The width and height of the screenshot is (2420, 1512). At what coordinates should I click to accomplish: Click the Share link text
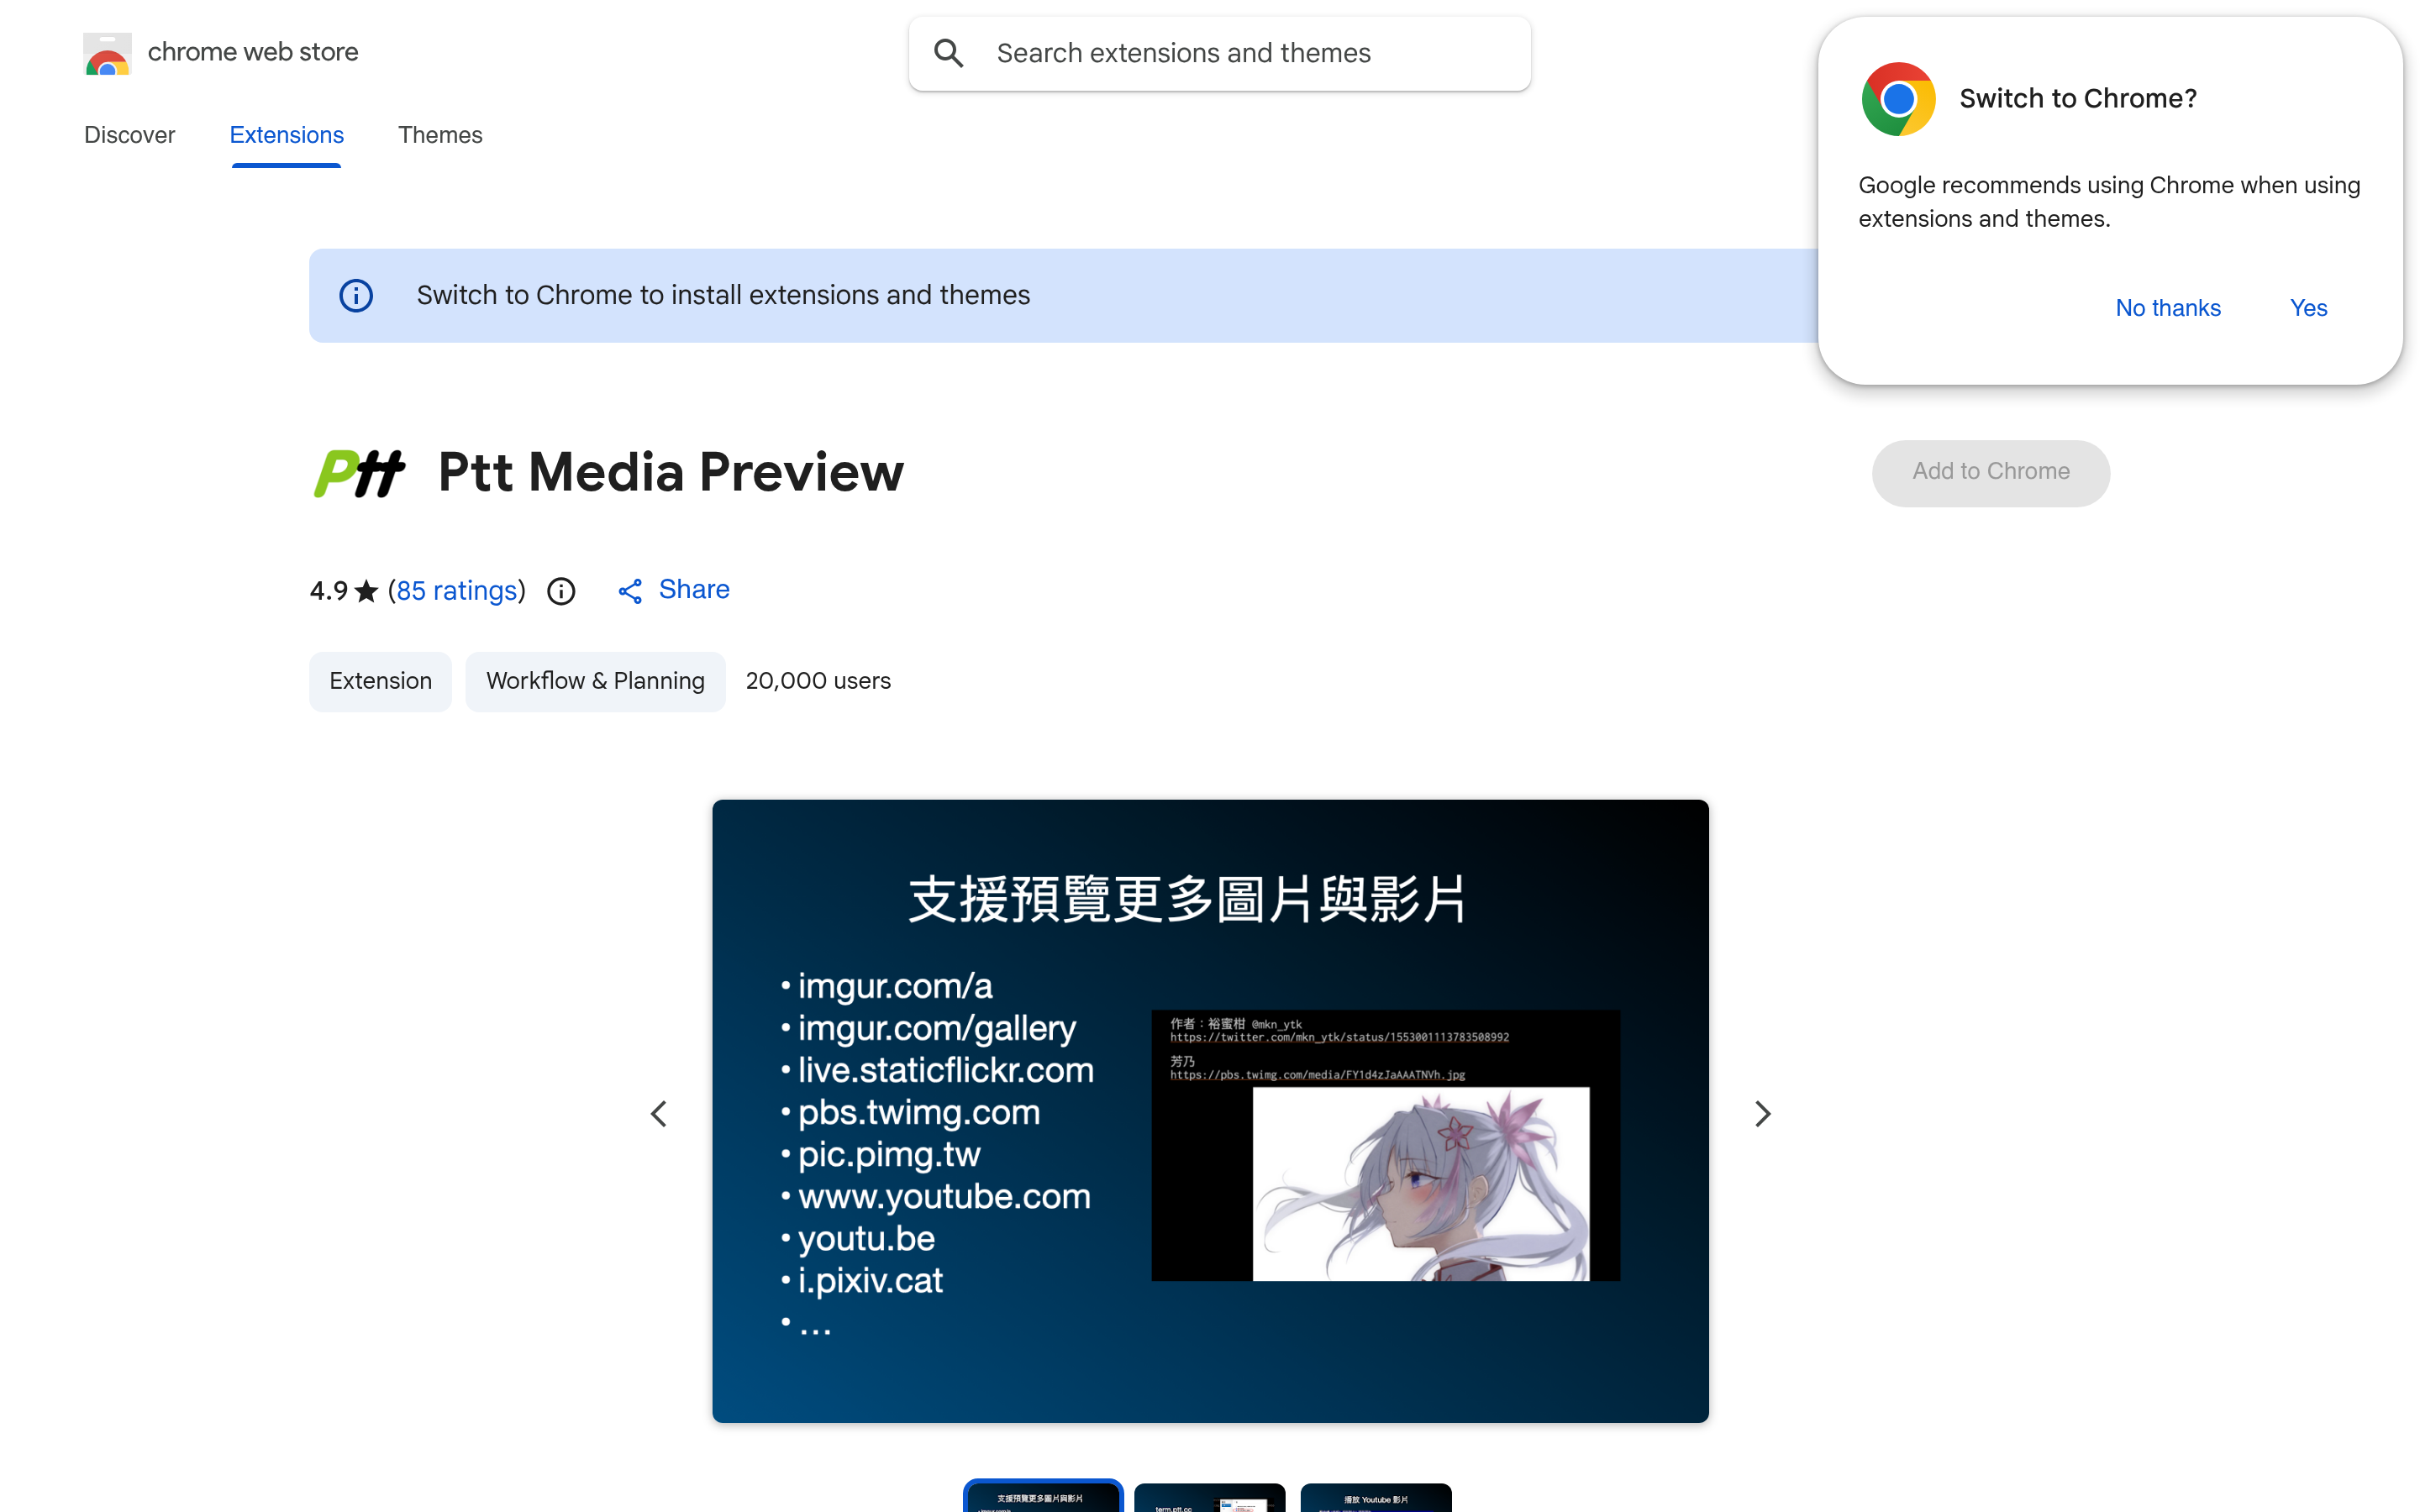[x=694, y=590]
